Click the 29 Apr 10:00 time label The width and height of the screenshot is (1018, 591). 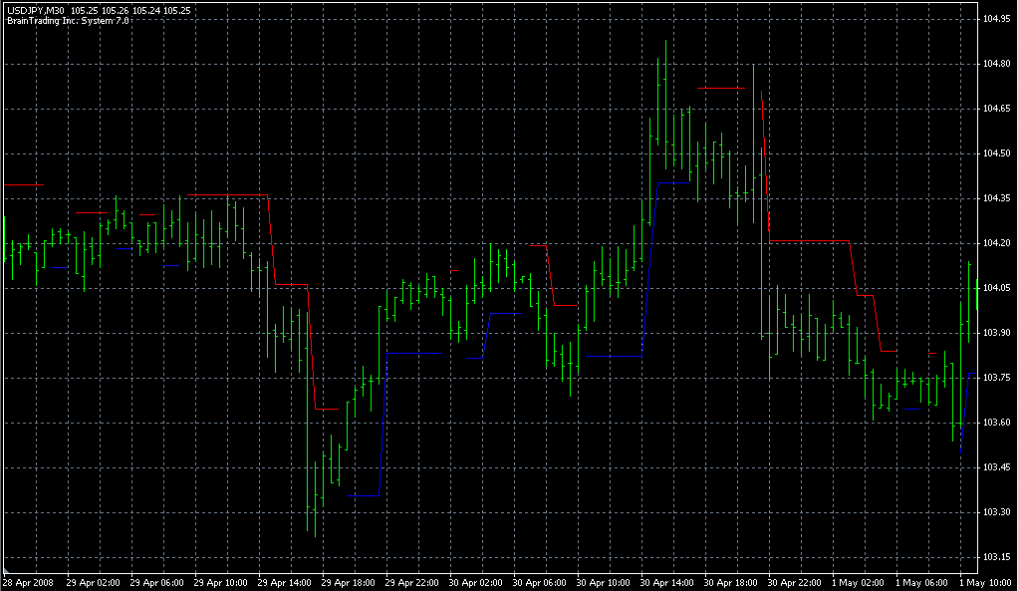click(x=220, y=582)
